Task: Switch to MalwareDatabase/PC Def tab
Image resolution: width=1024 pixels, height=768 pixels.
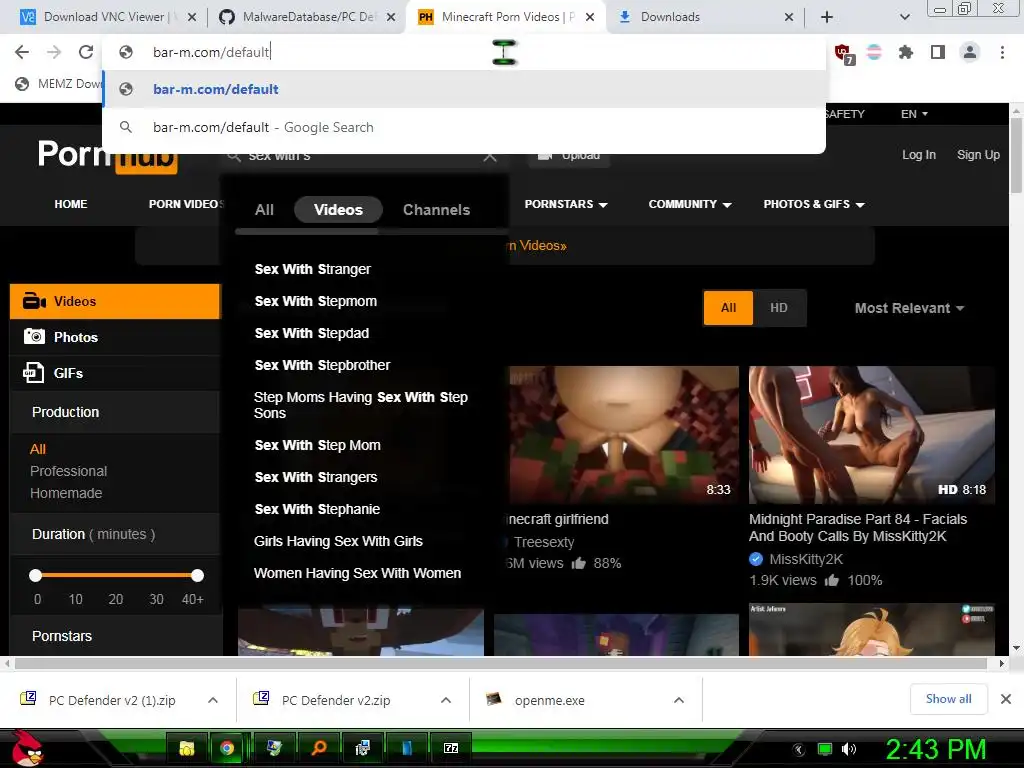Action: (x=307, y=17)
